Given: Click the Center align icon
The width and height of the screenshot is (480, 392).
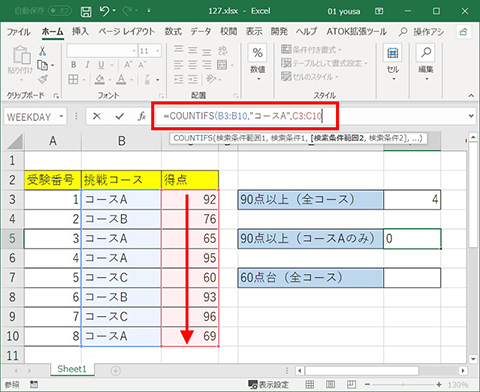Looking at the screenshot, I should [192, 65].
